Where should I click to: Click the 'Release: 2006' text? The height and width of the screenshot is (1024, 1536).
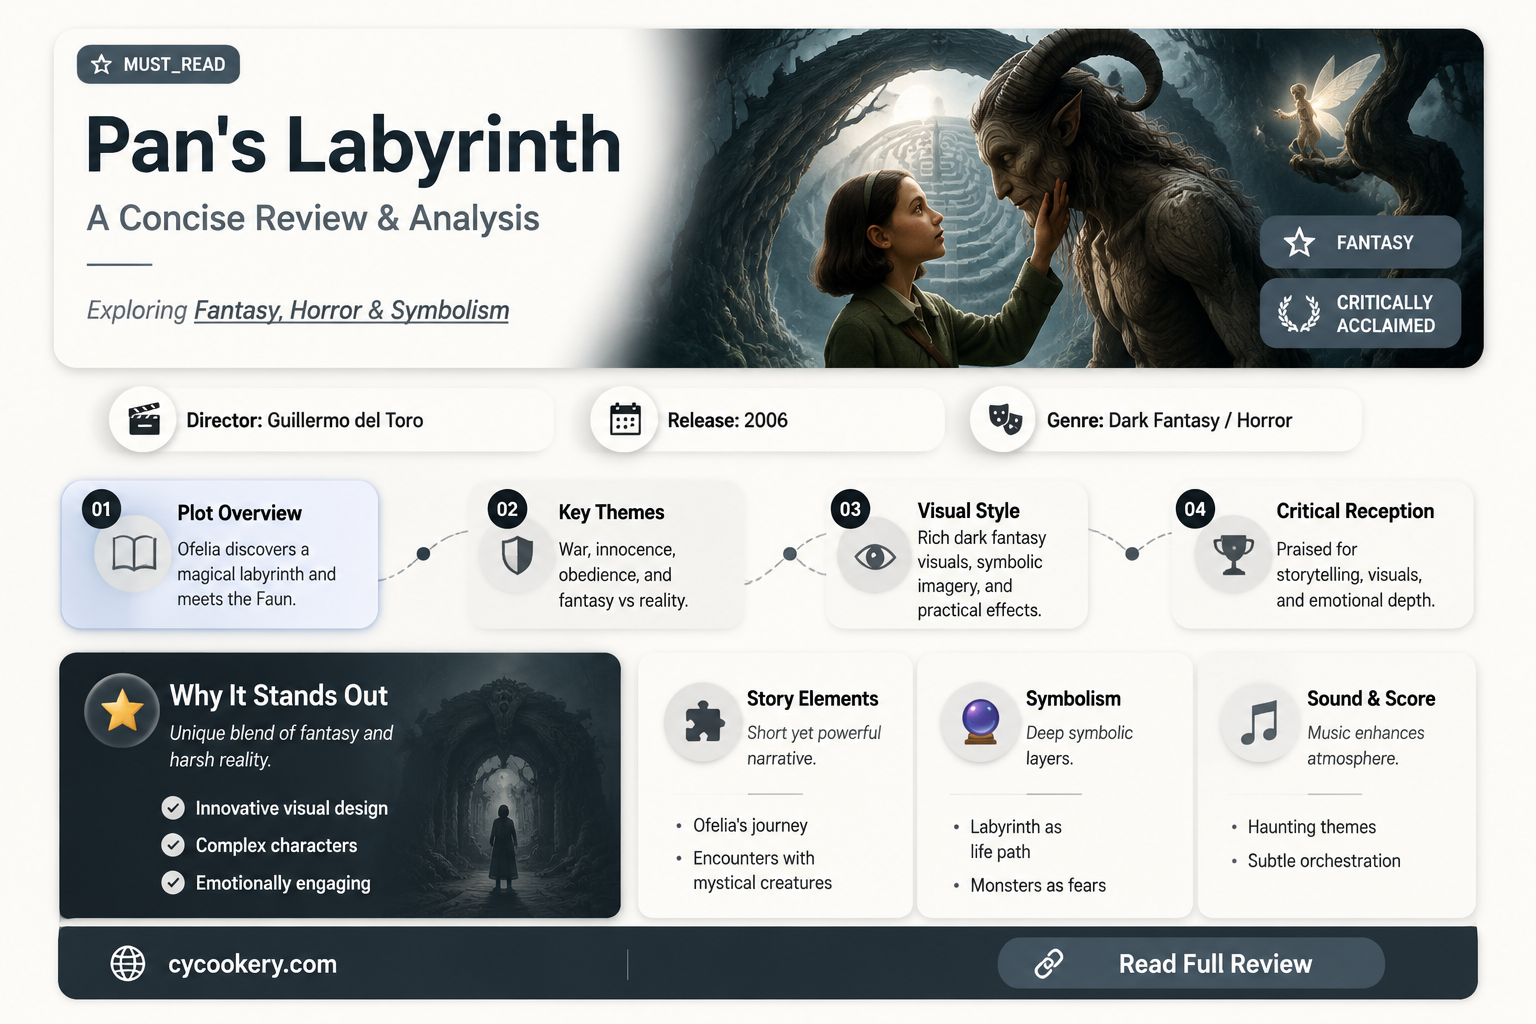click(727, 420)
